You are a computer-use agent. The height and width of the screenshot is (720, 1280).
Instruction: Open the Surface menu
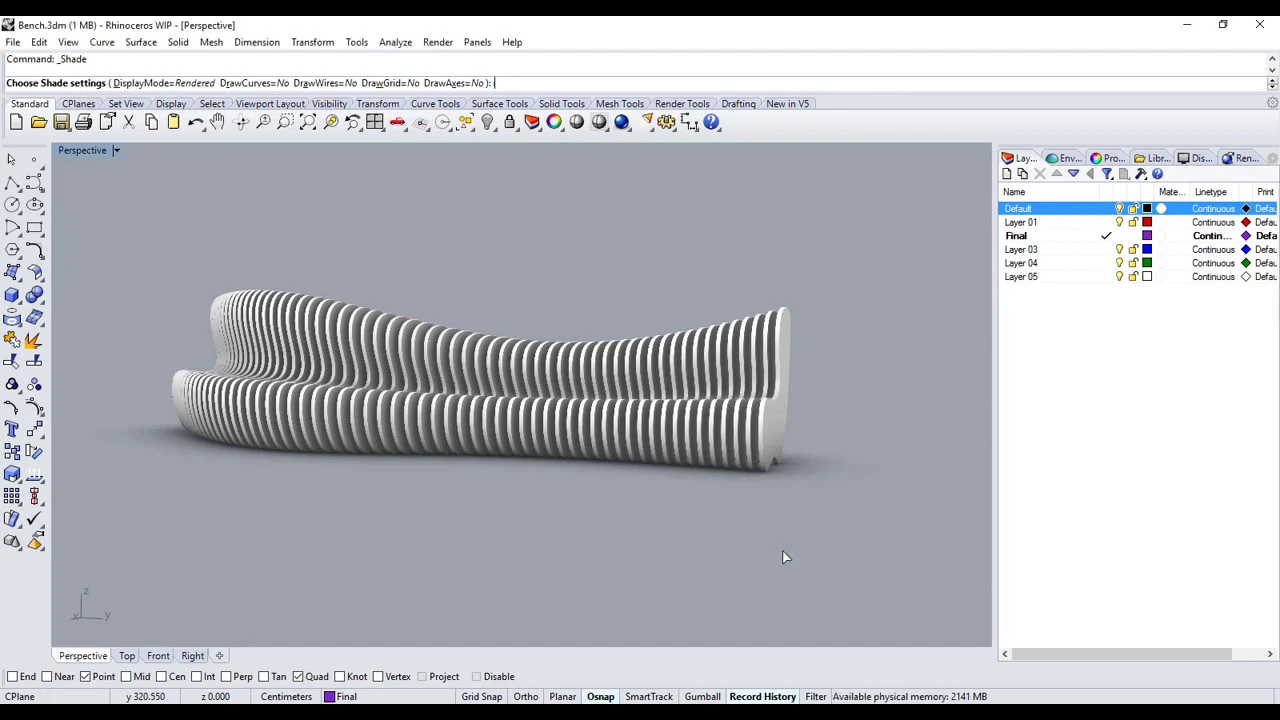[x=141, y=42]
